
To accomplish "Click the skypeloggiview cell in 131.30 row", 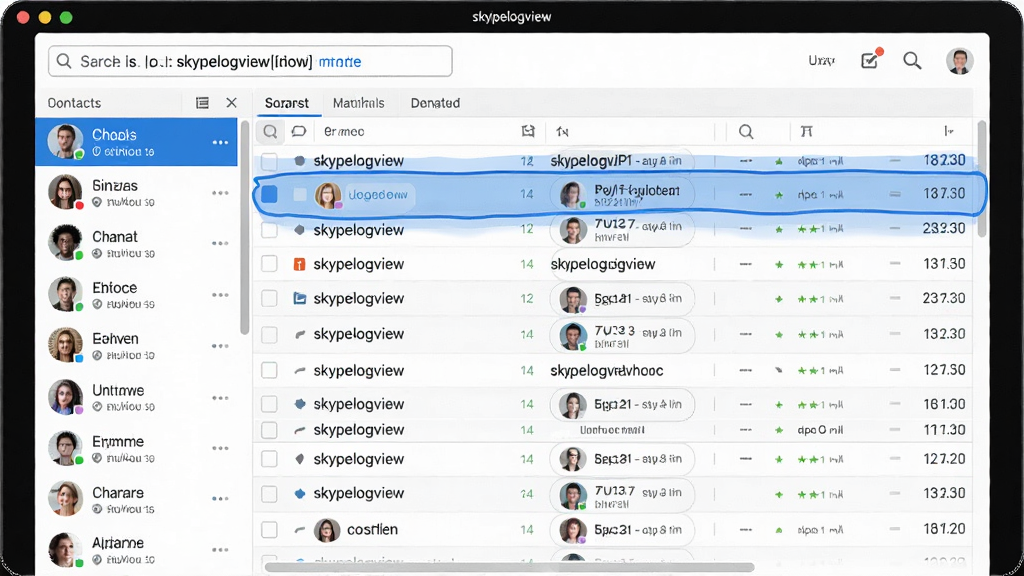I will pyautogui.click(x=603, y=264).
